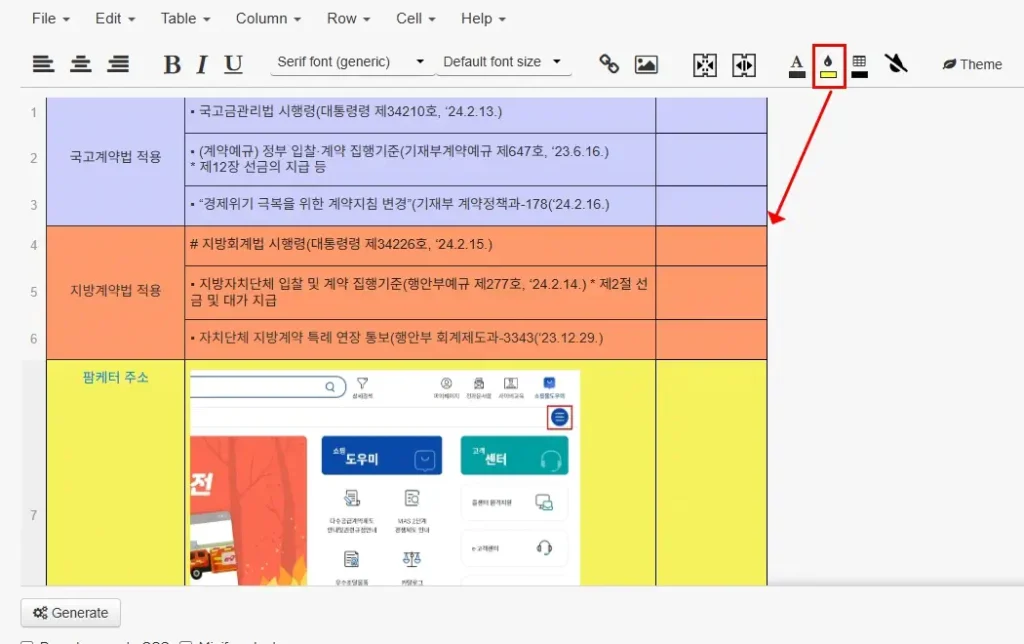Open the Theme selector
Viewport: 1024px width, 644px height.
(971, 64)
